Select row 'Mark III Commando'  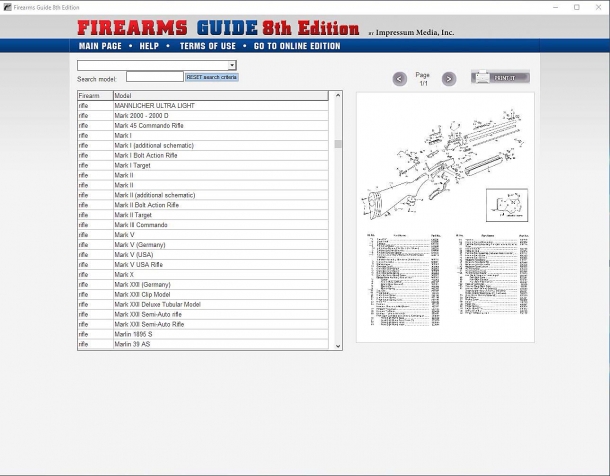[203, 225]
